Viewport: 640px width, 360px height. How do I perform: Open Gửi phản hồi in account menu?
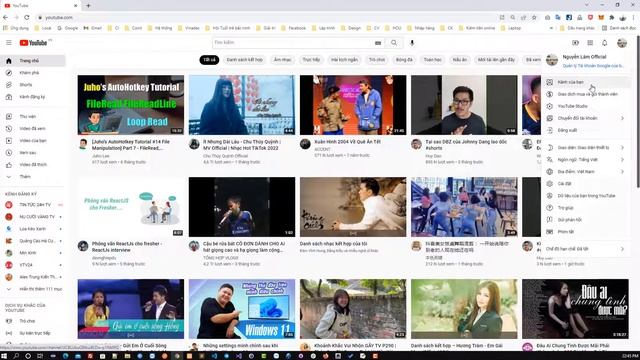click(x=586, y=220)
